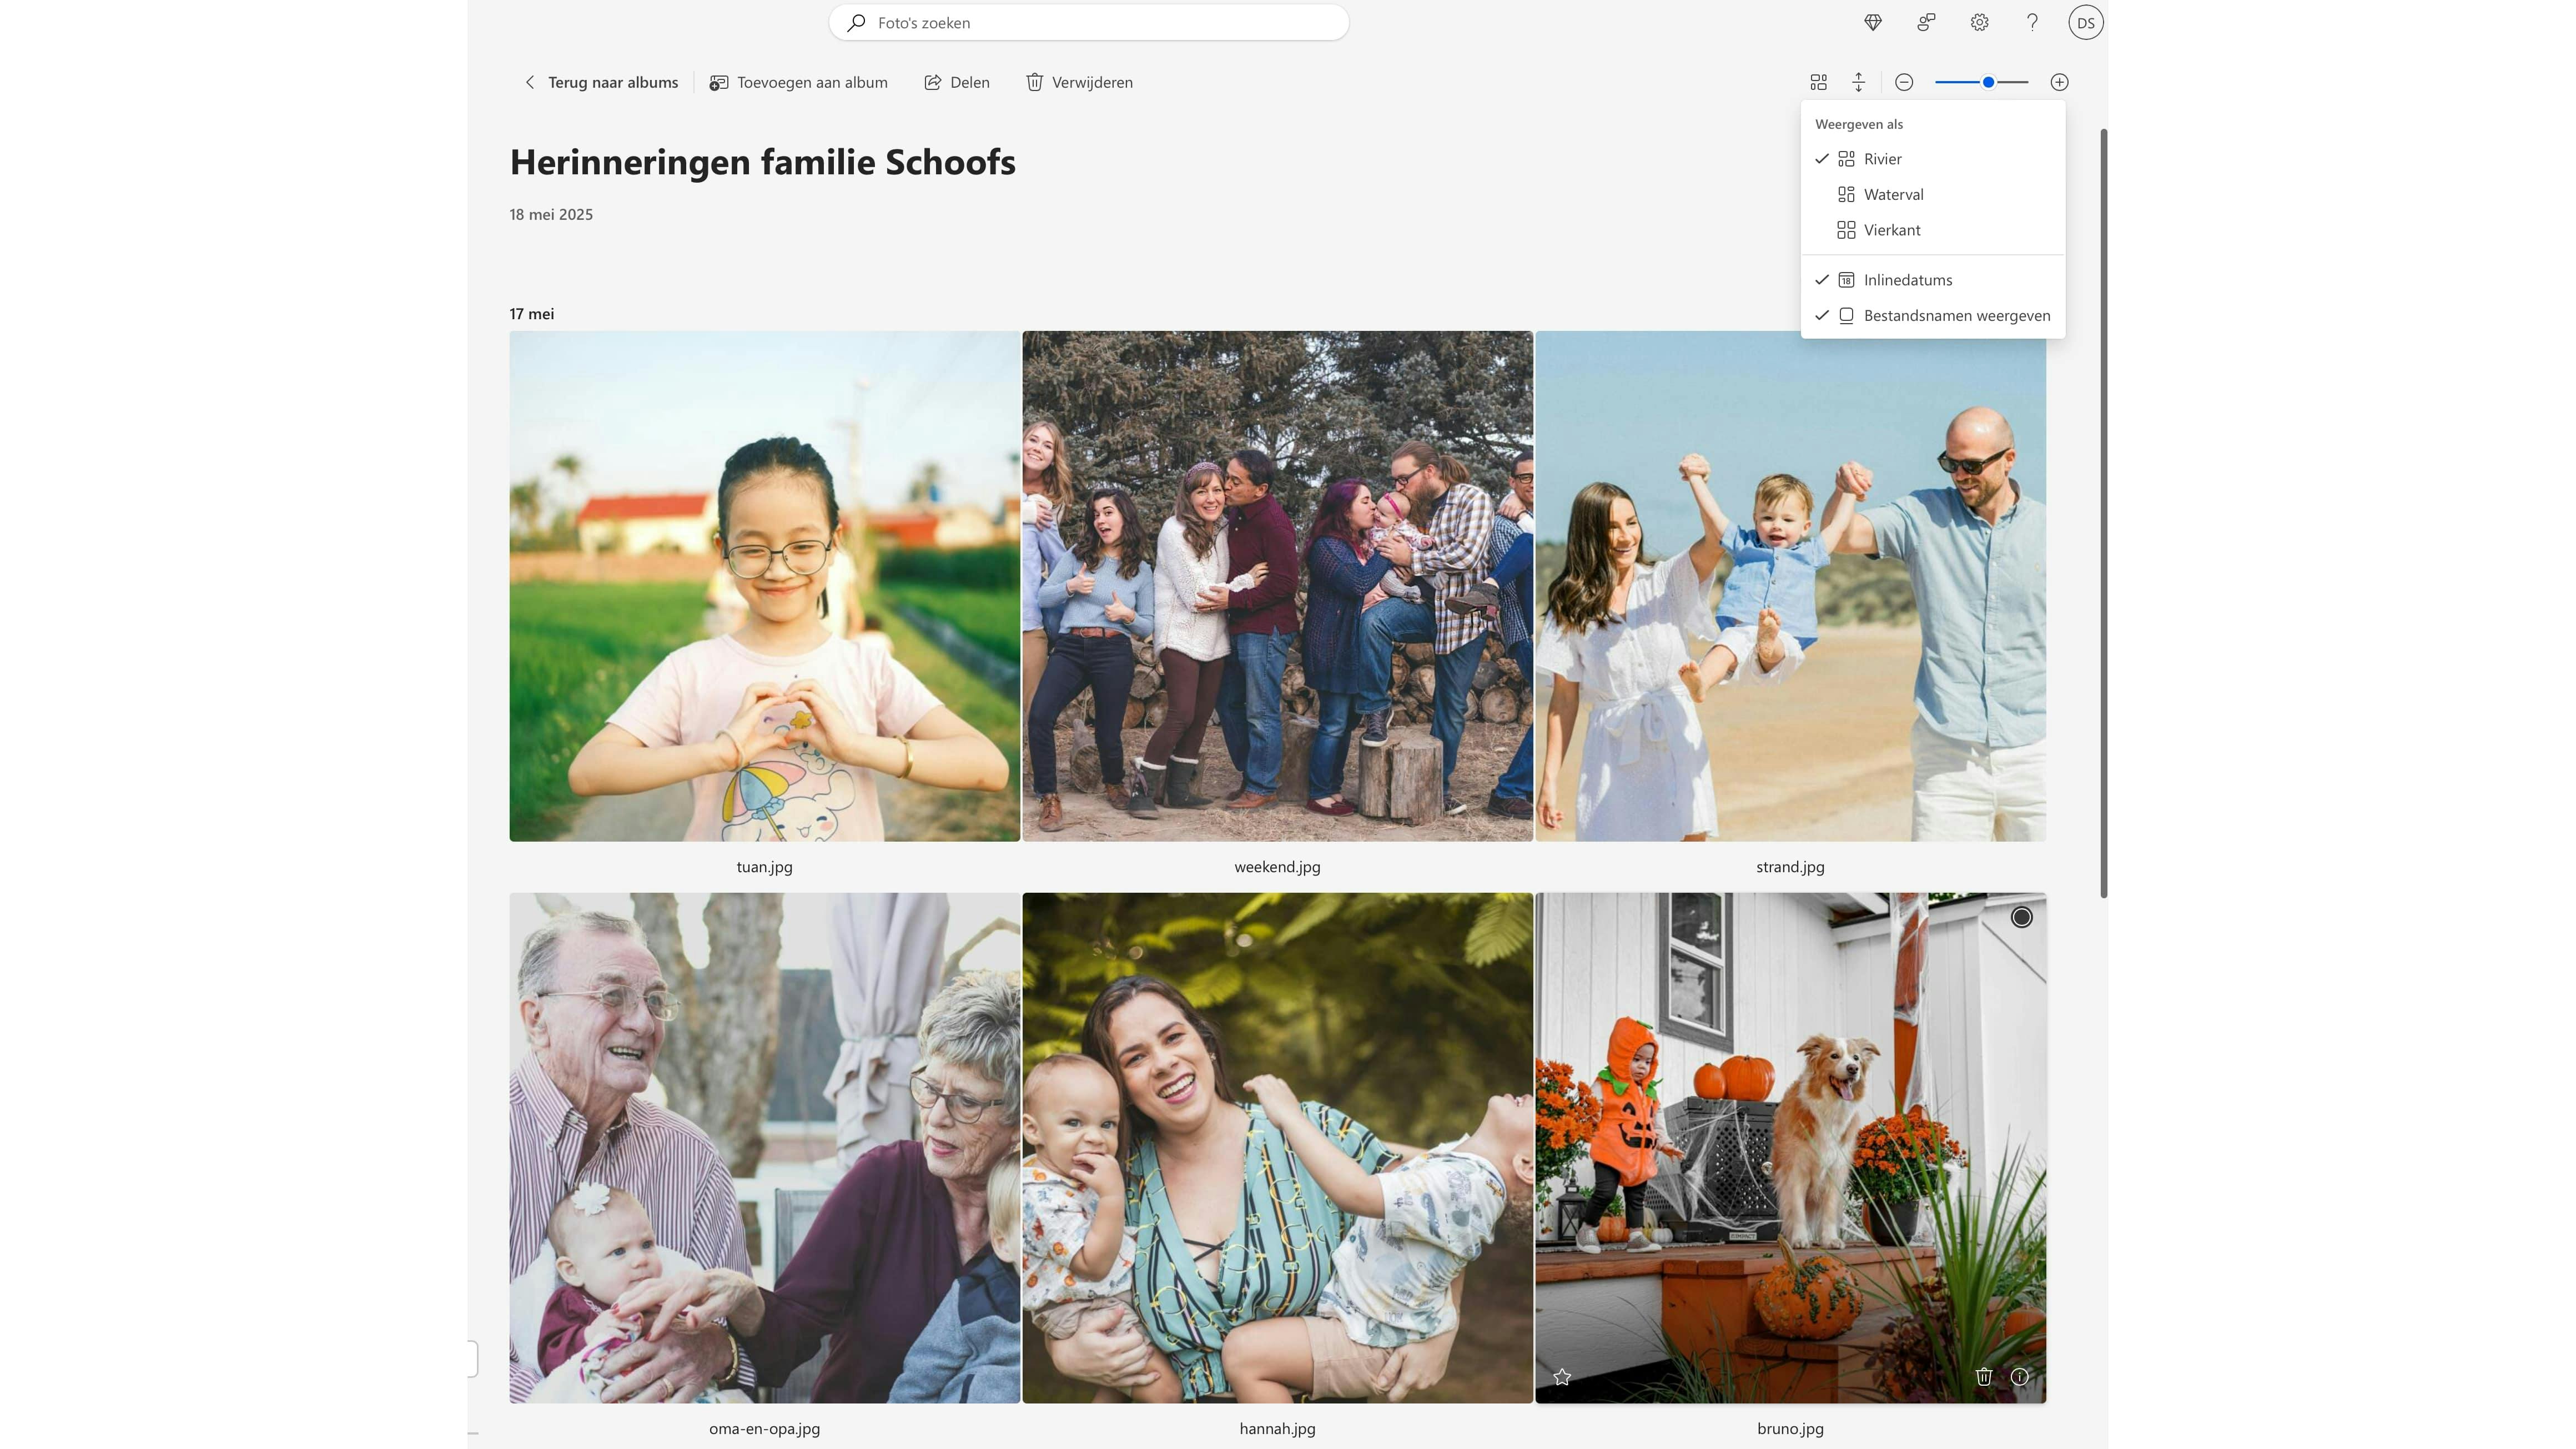Open the settings gear icon

(x=1979, y=22)
